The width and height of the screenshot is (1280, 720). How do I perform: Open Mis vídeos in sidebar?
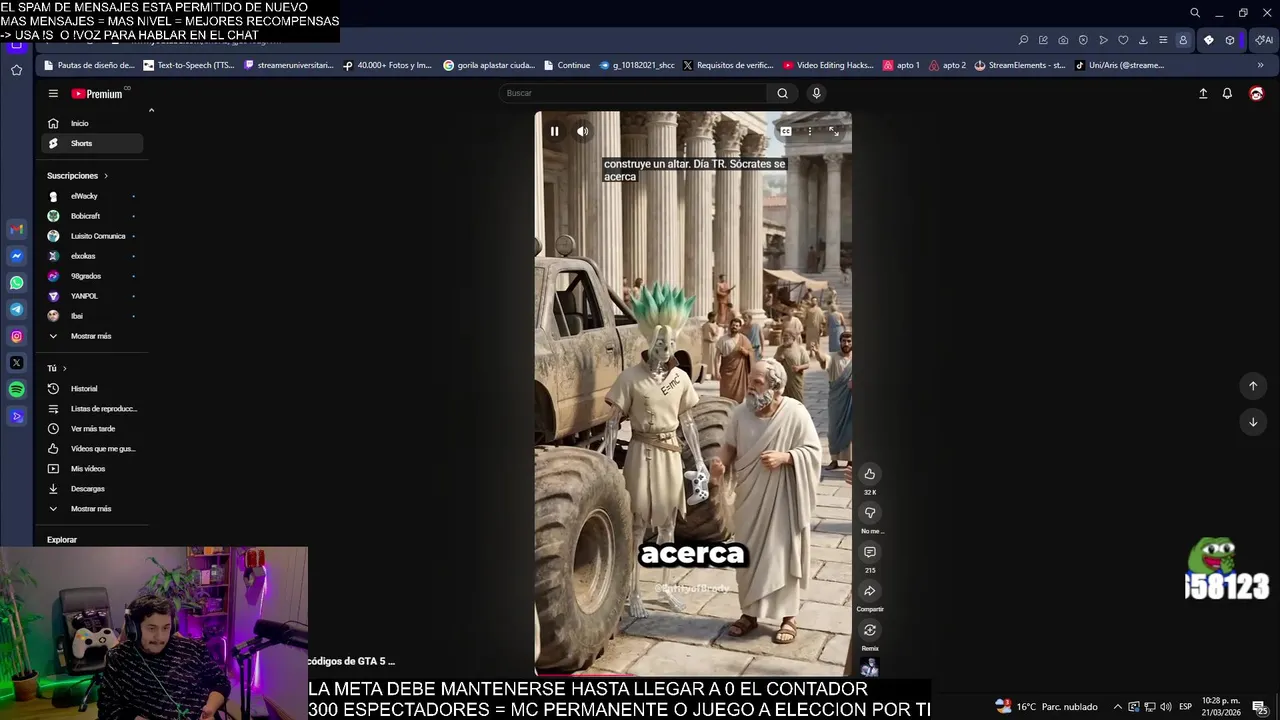point(92,468)
